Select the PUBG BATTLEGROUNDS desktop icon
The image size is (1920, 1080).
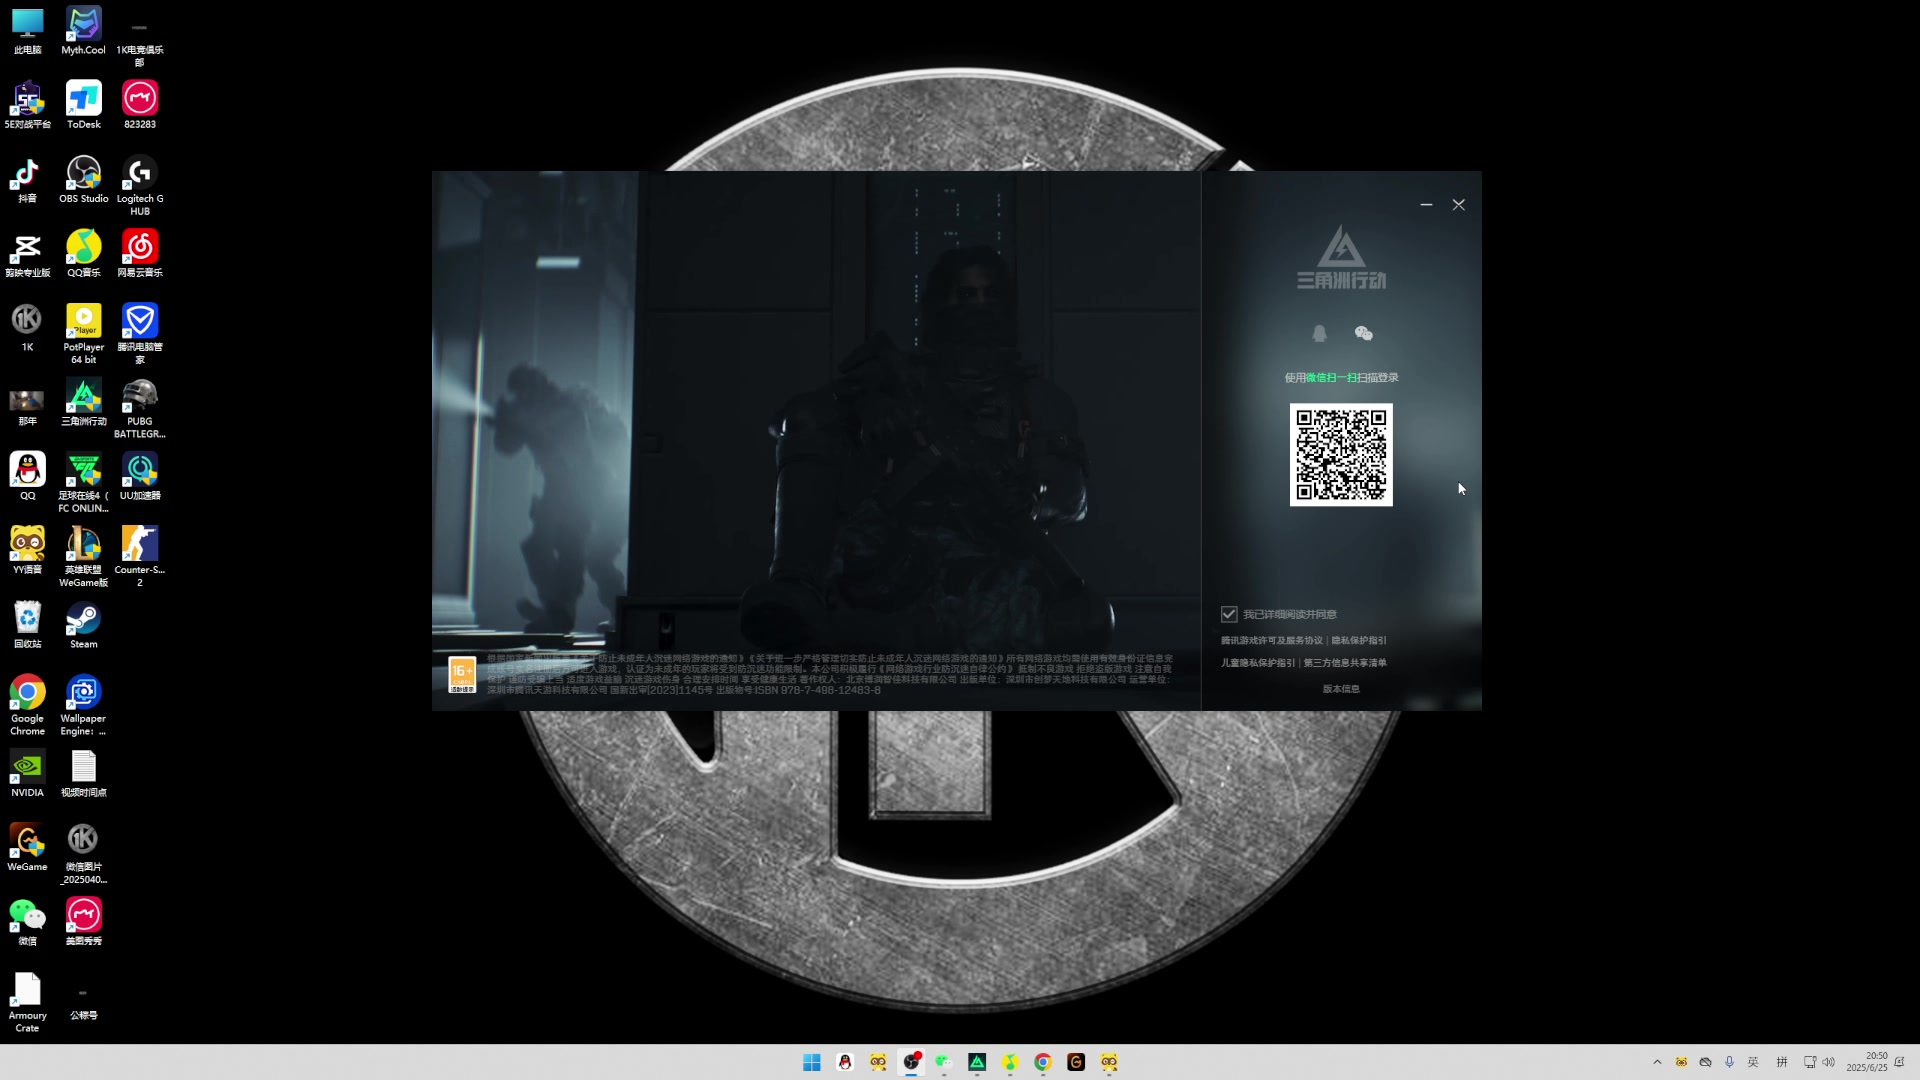click(x=140, y=409)
